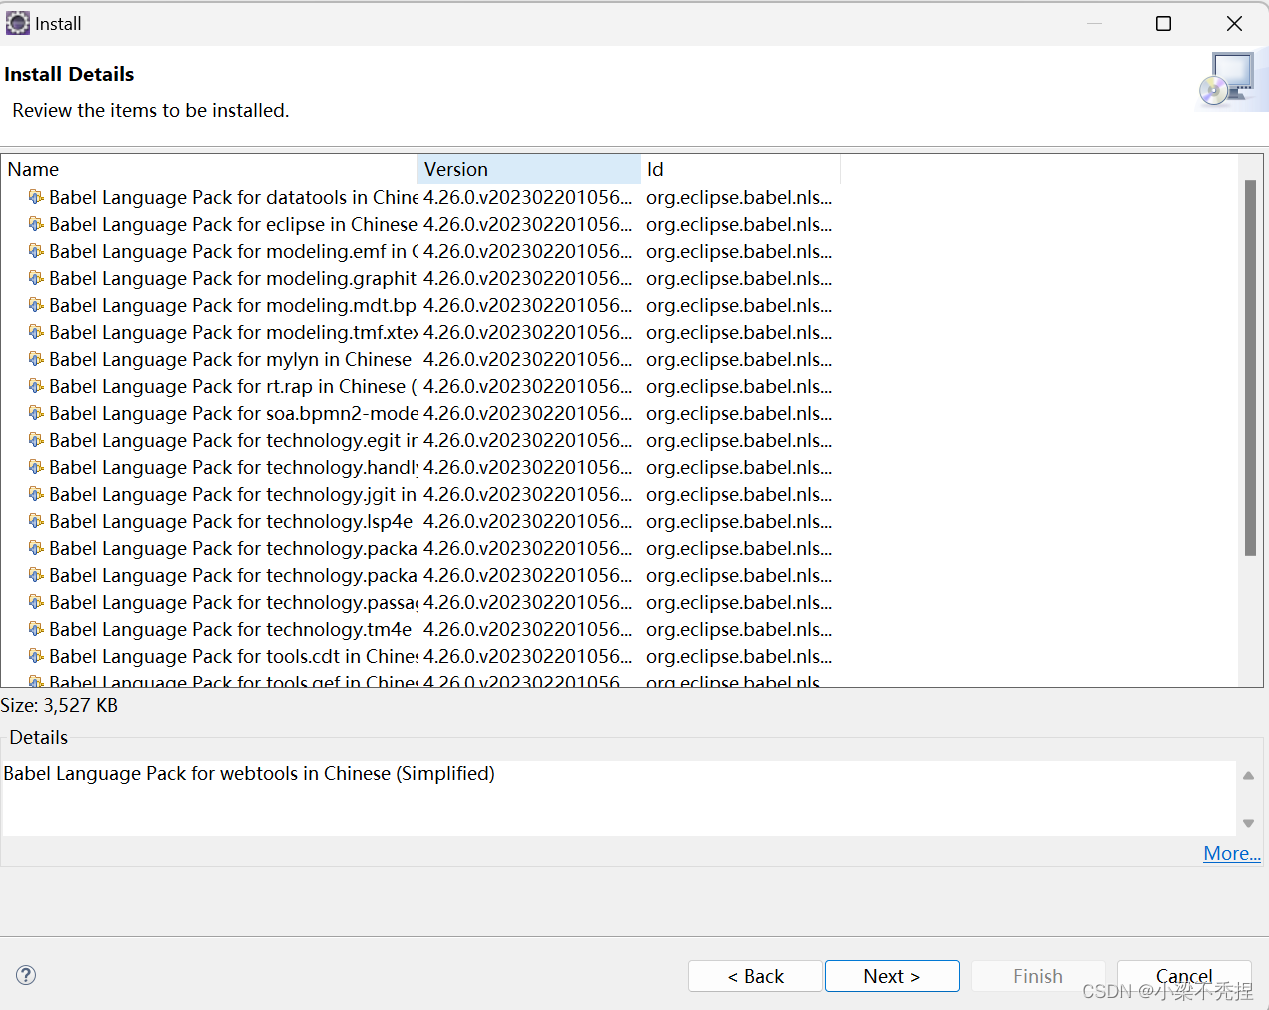Select the tools.cdt language pack icon
Viewport: 1269px width, 1010px height.
36,656
